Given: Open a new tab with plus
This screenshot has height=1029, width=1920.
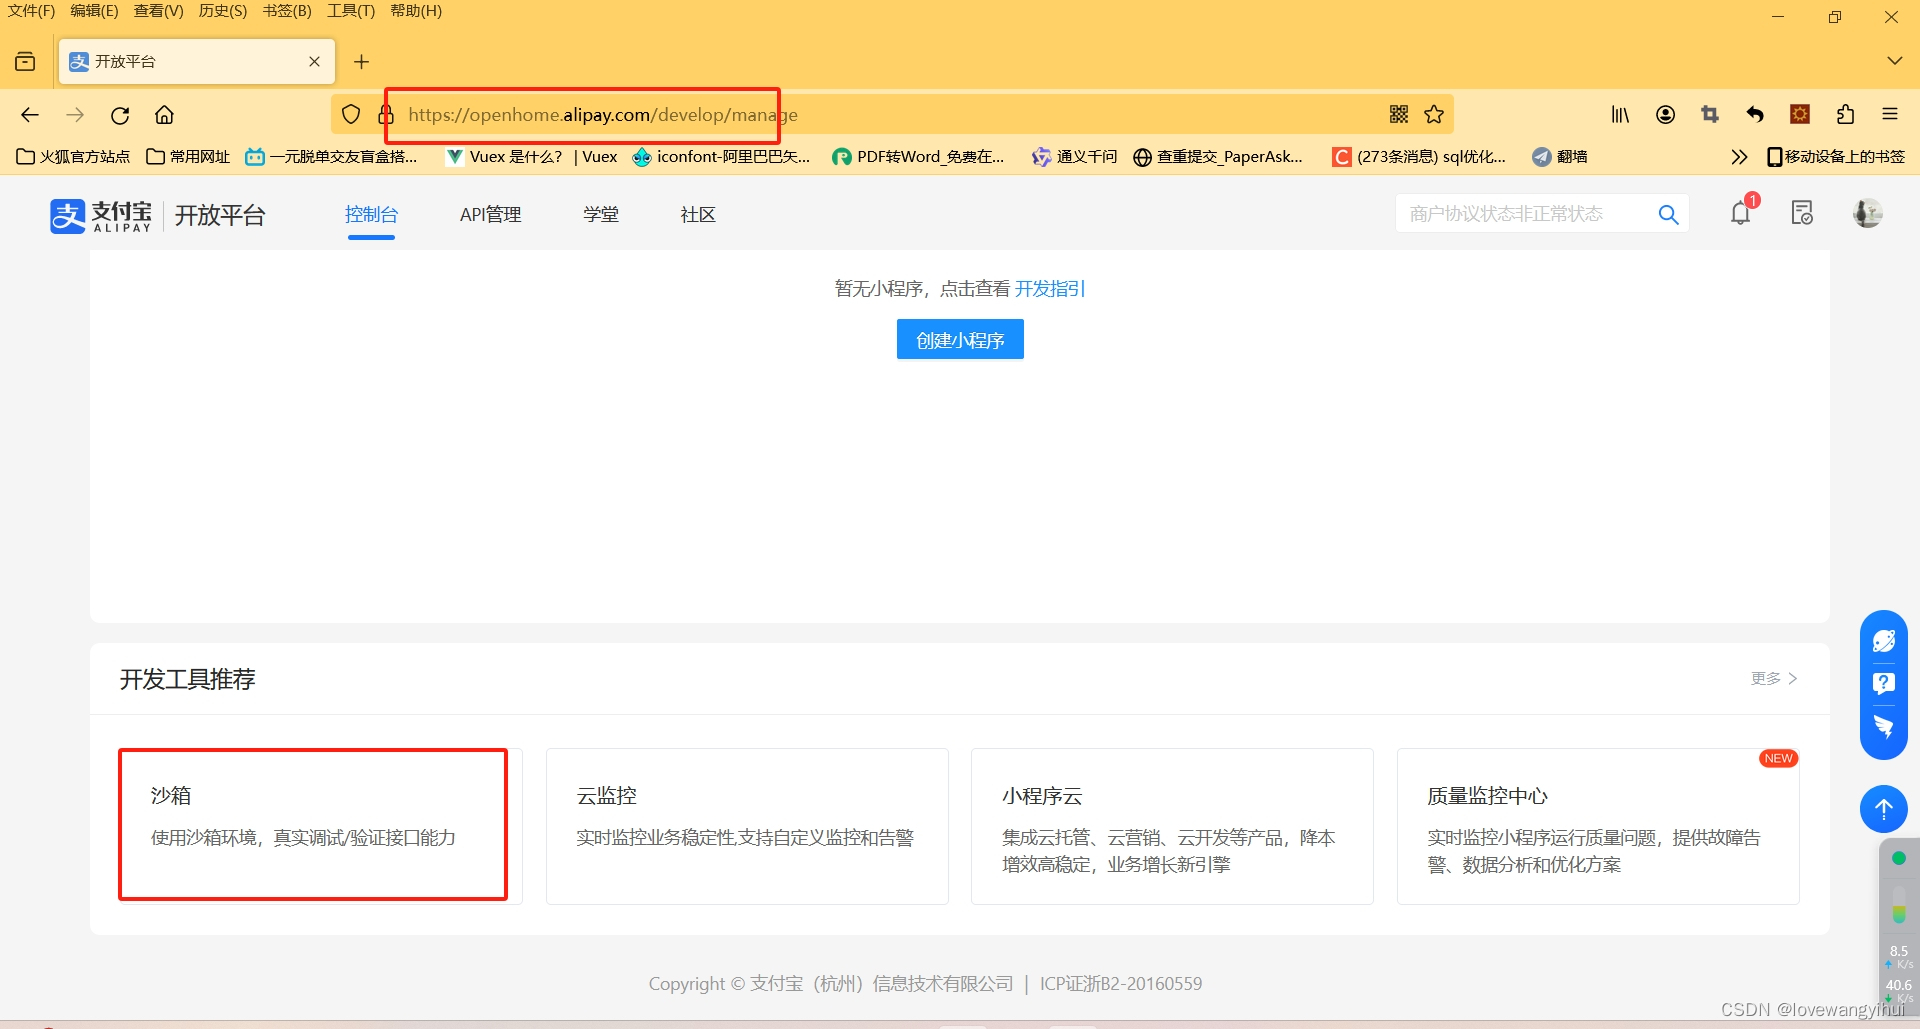Looking at the screenshot, I should (362, 61).
